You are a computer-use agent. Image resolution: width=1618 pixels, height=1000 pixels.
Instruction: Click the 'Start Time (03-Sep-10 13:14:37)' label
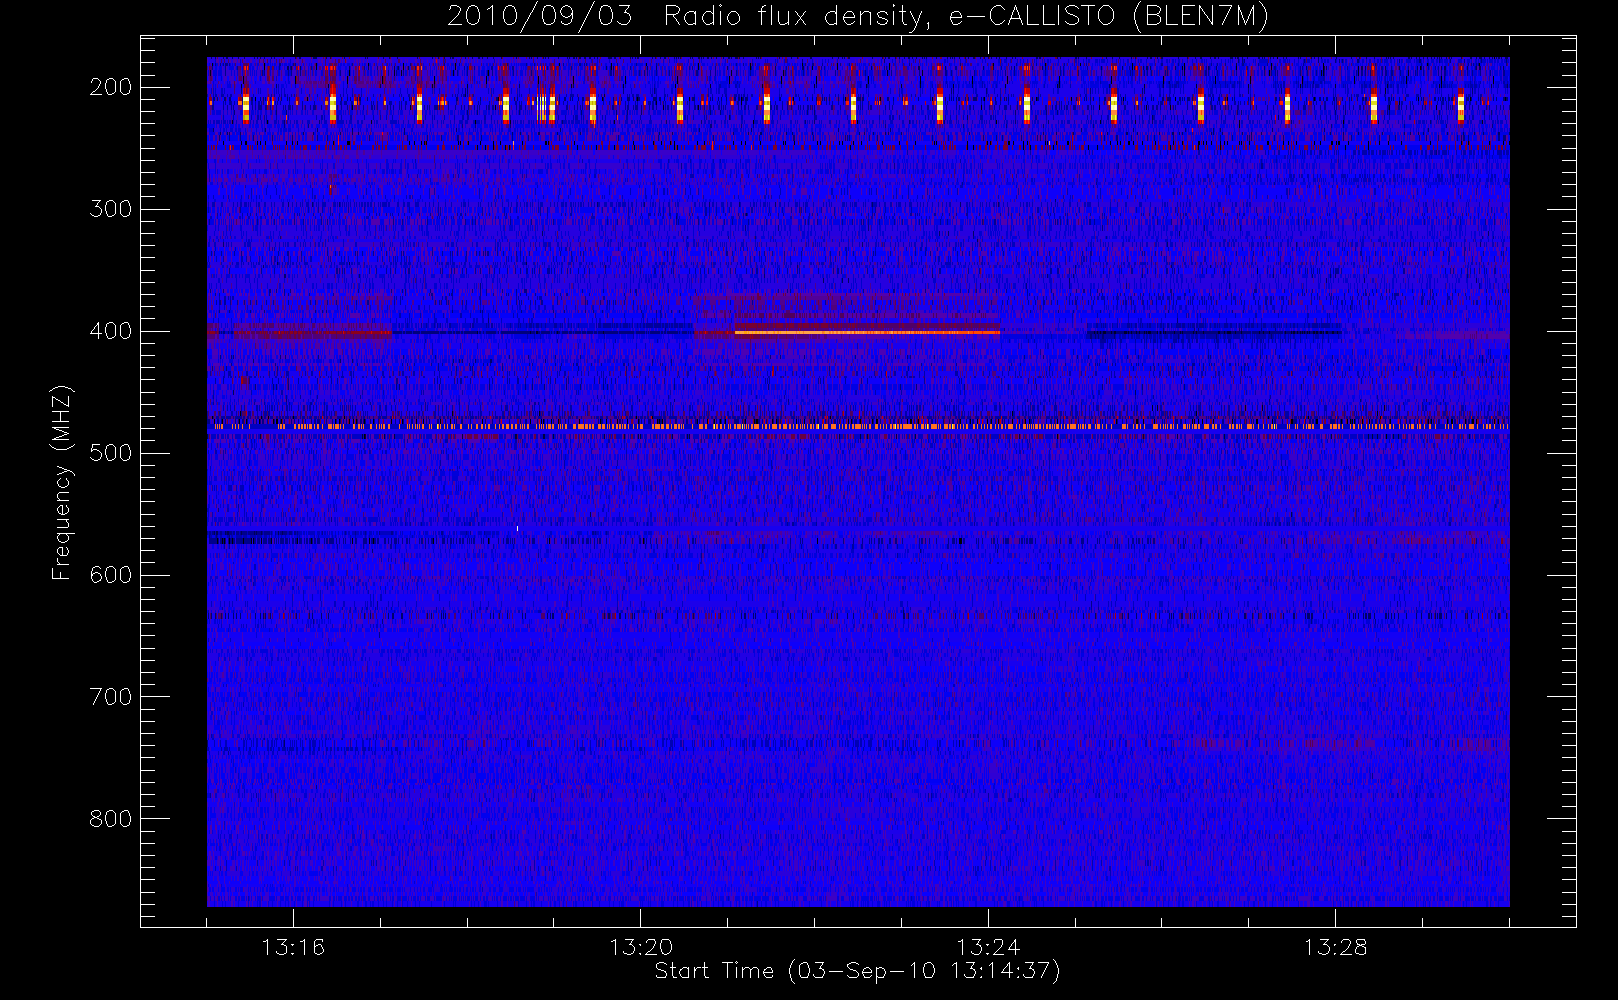[857, 971]
